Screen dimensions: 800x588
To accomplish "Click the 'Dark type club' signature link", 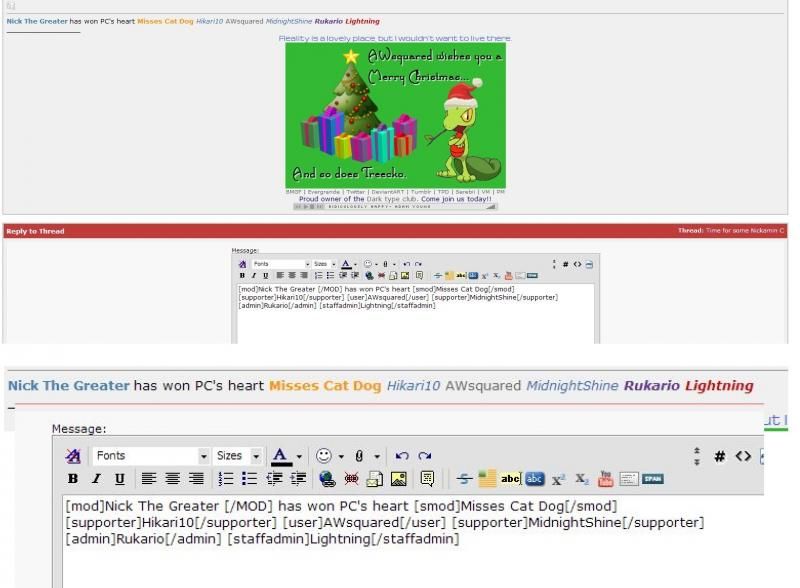I will pos(392,199).
